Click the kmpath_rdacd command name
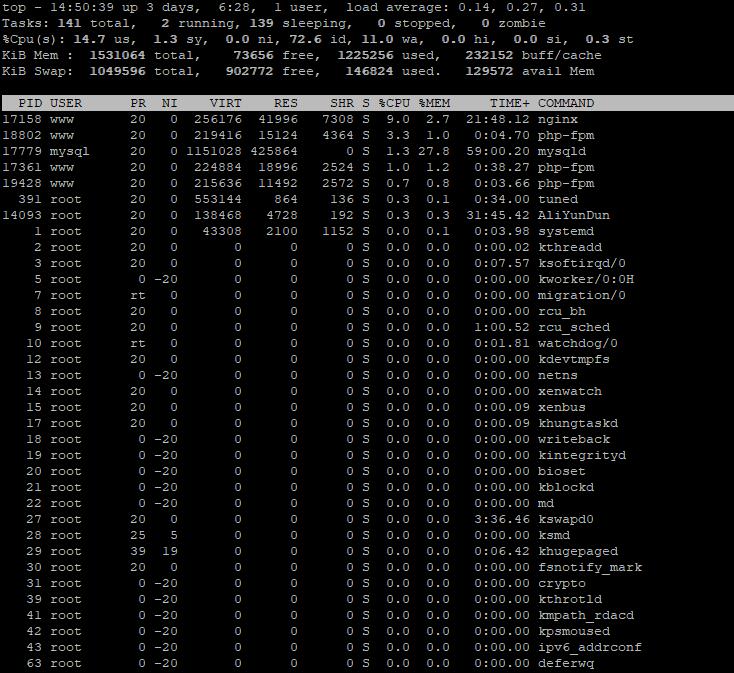This screenshot has width=734, height=673. point(586,615)
